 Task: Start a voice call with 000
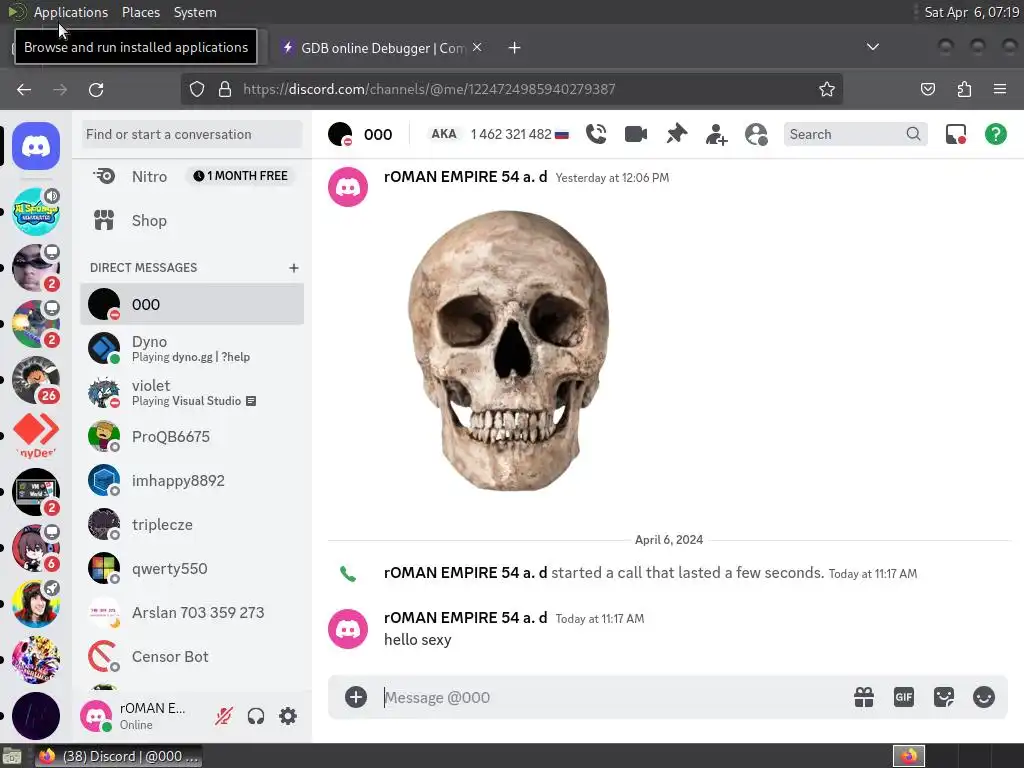tap(596, 134)
